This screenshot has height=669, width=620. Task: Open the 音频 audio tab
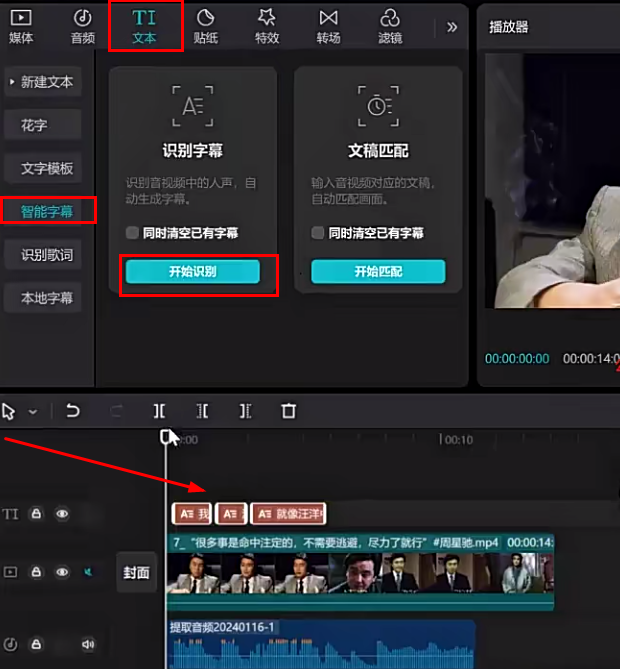(82, 27)
